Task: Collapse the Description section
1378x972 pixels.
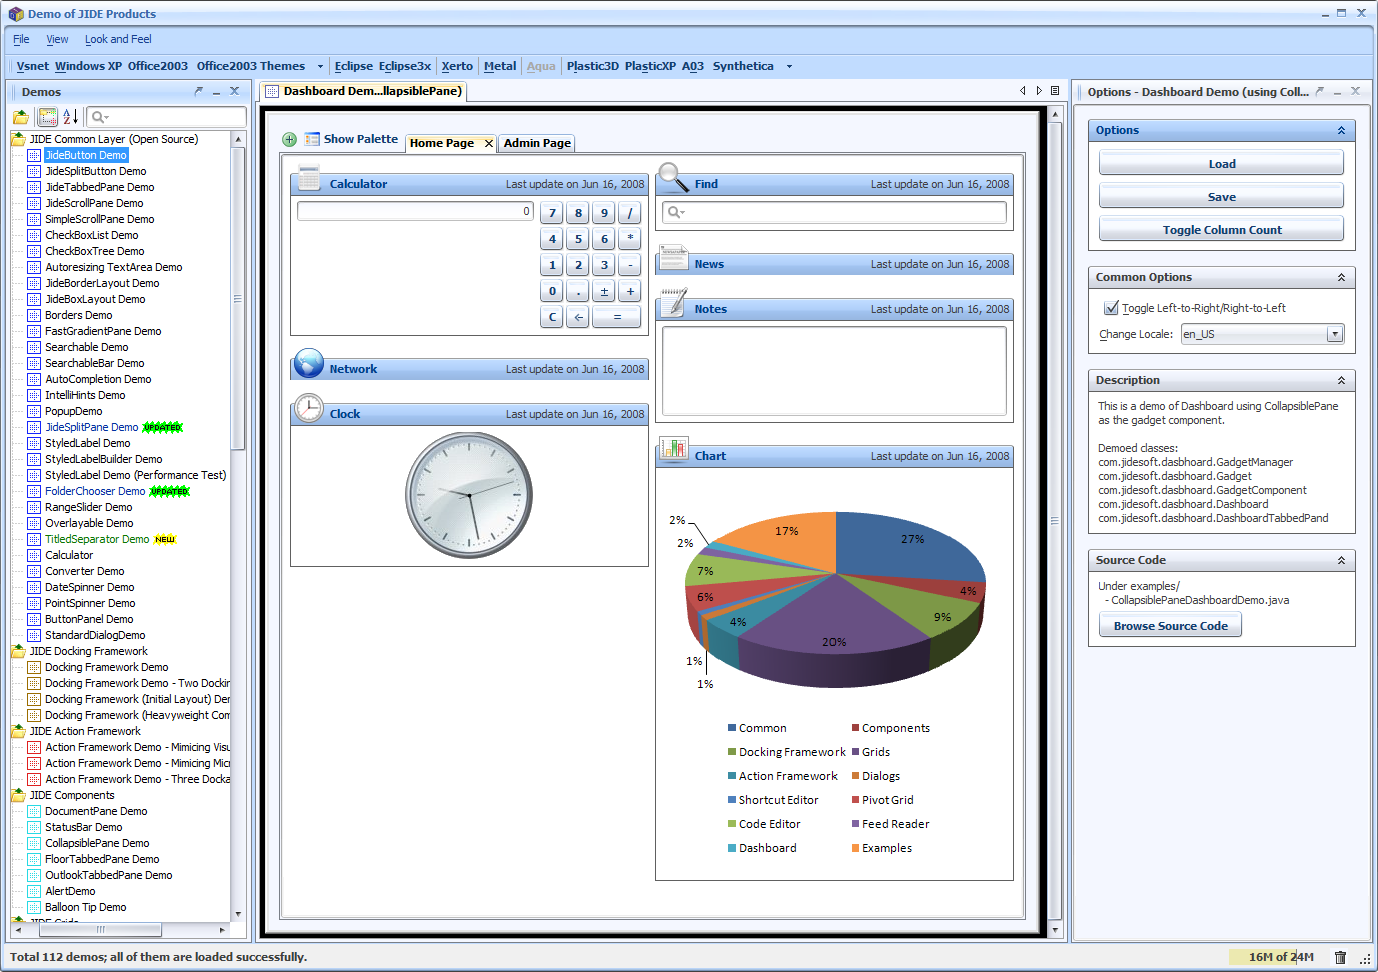Action: coord(1341,381)
